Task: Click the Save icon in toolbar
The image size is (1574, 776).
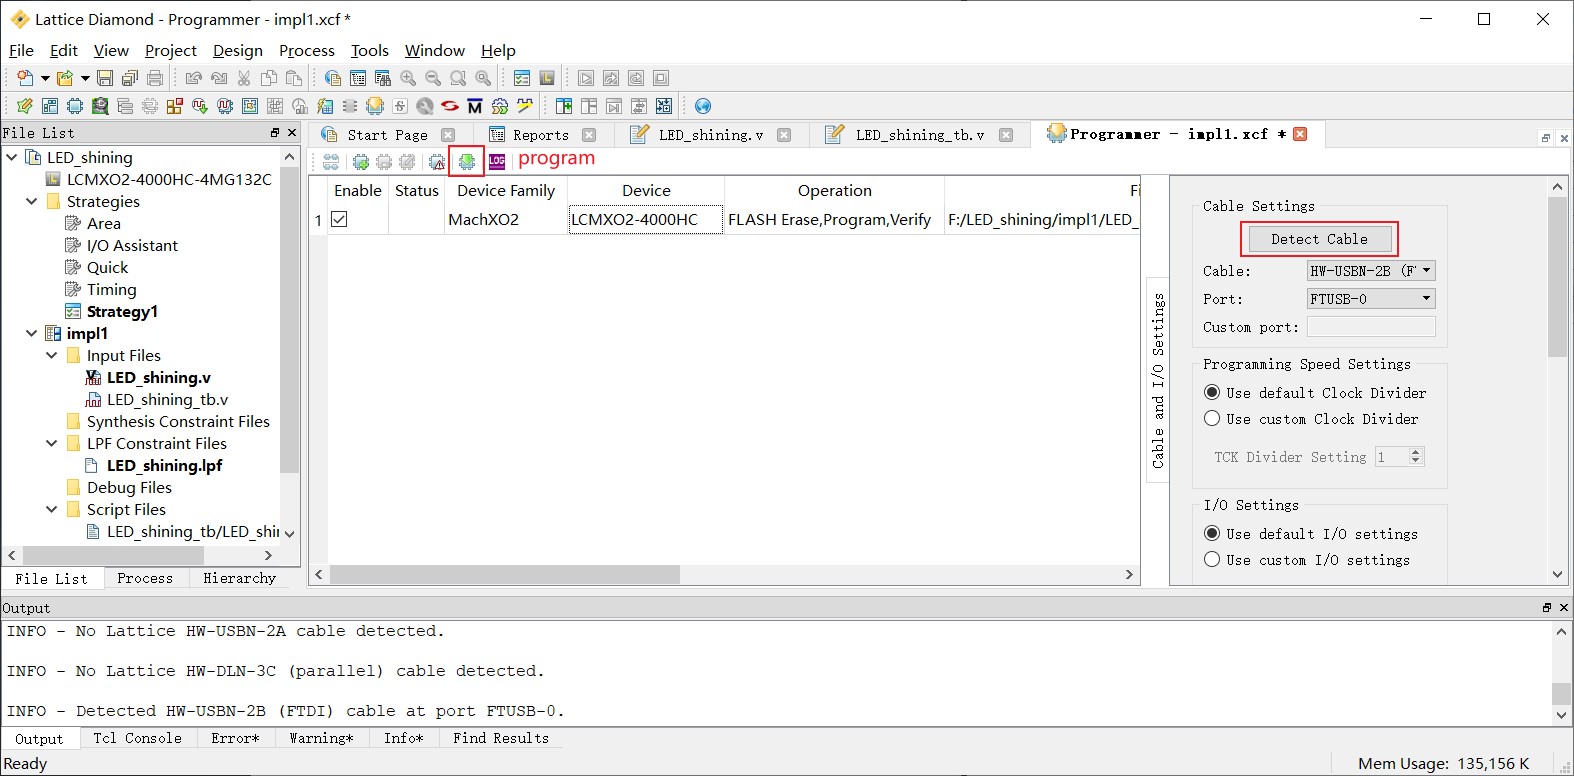Action: [105, 78]
